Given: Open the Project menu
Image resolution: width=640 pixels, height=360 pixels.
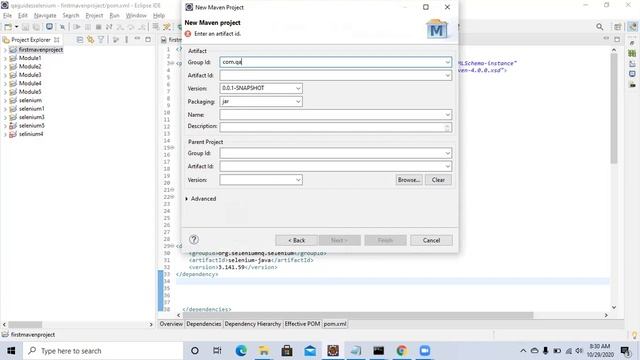Looking at the screenshot, I should (94, 16).
